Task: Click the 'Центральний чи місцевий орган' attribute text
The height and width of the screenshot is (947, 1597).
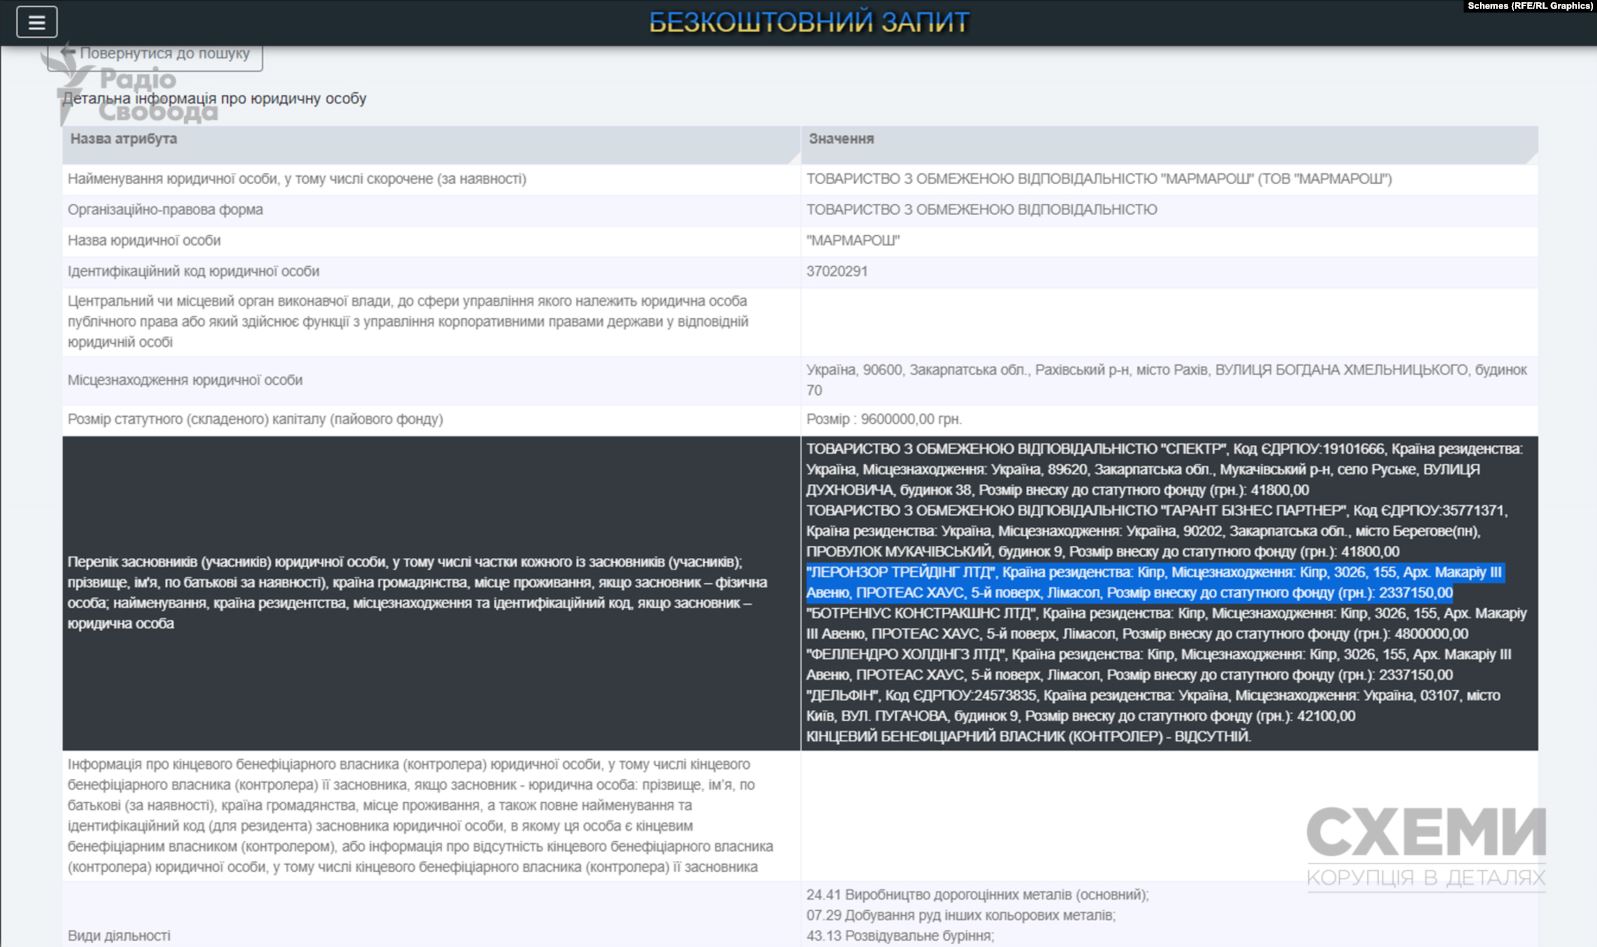Action: click(x=408, y=322)
